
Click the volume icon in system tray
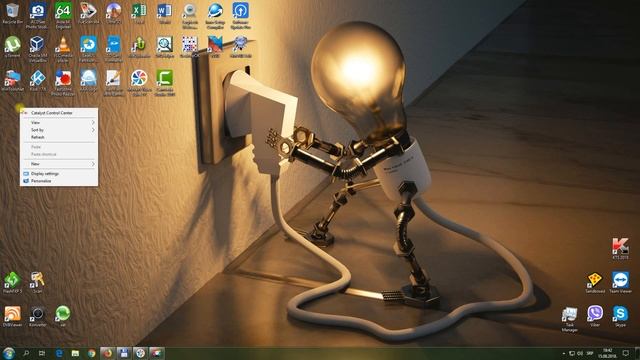click(x=580, y=353)
